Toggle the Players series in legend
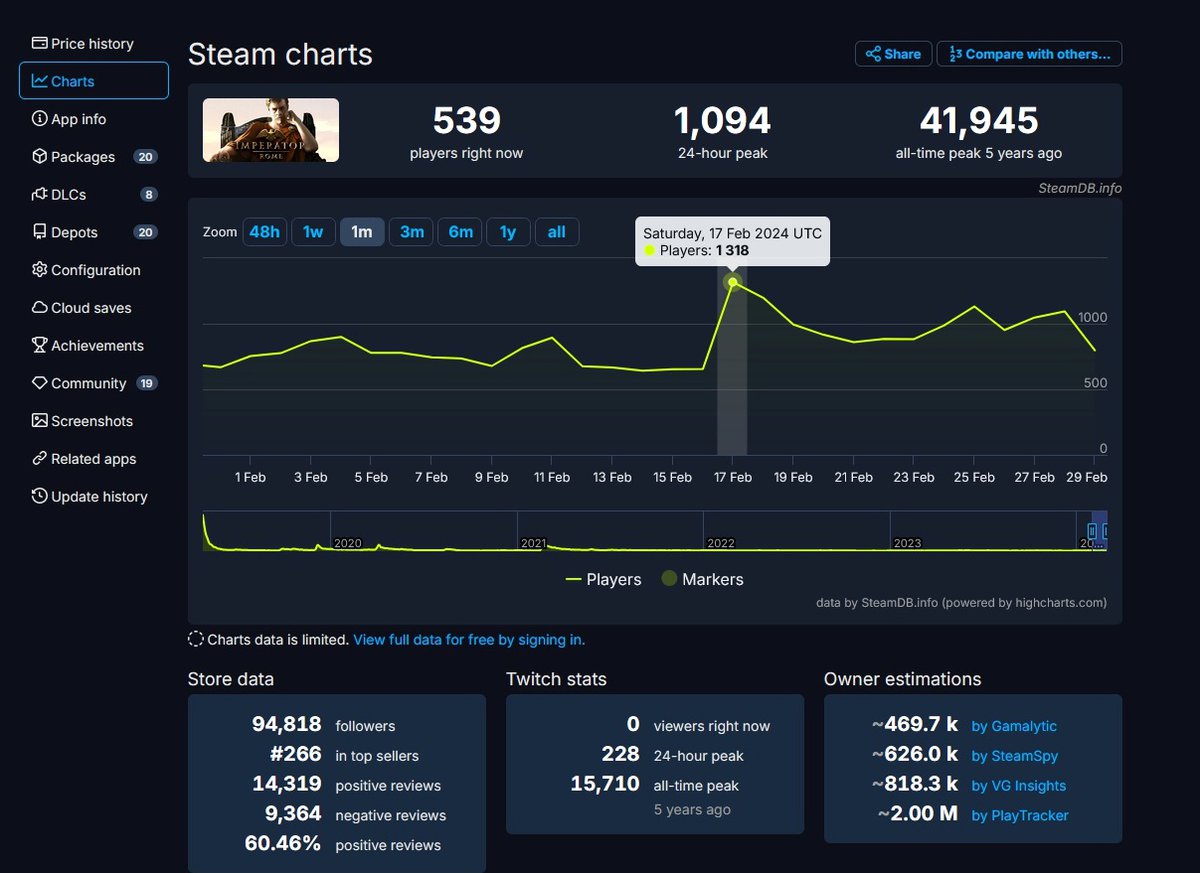The width and height of the screenshot is (1200, 873). tap(603, 579)
